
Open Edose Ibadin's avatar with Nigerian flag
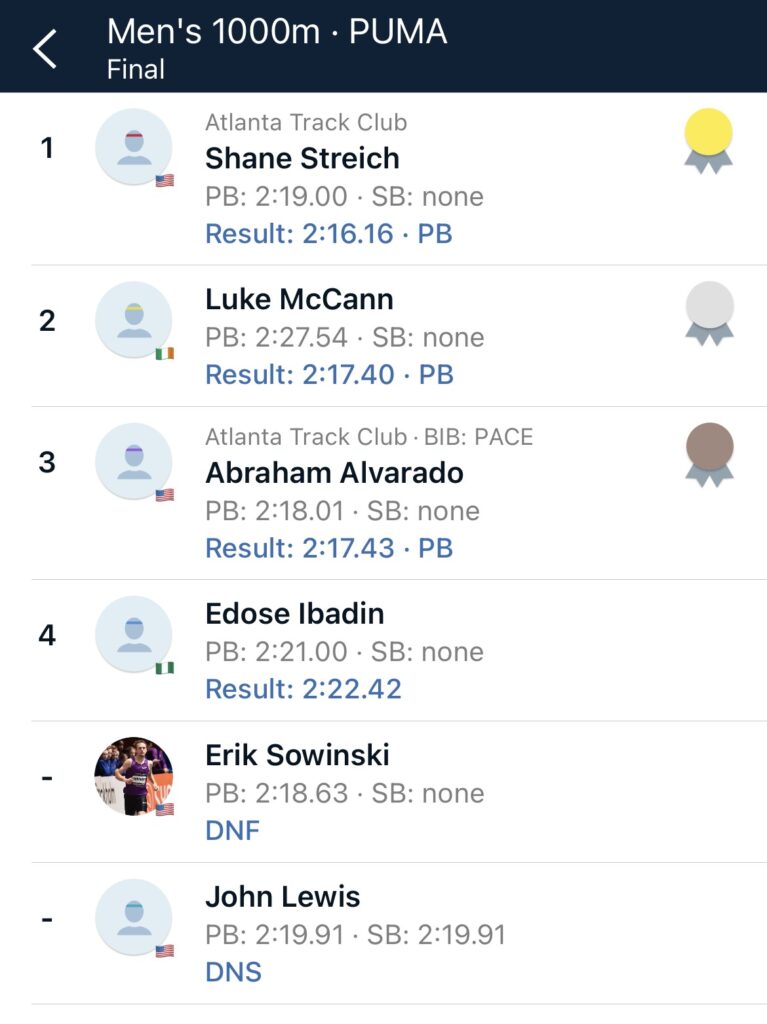pyautogui.click(x=134, y=635)
